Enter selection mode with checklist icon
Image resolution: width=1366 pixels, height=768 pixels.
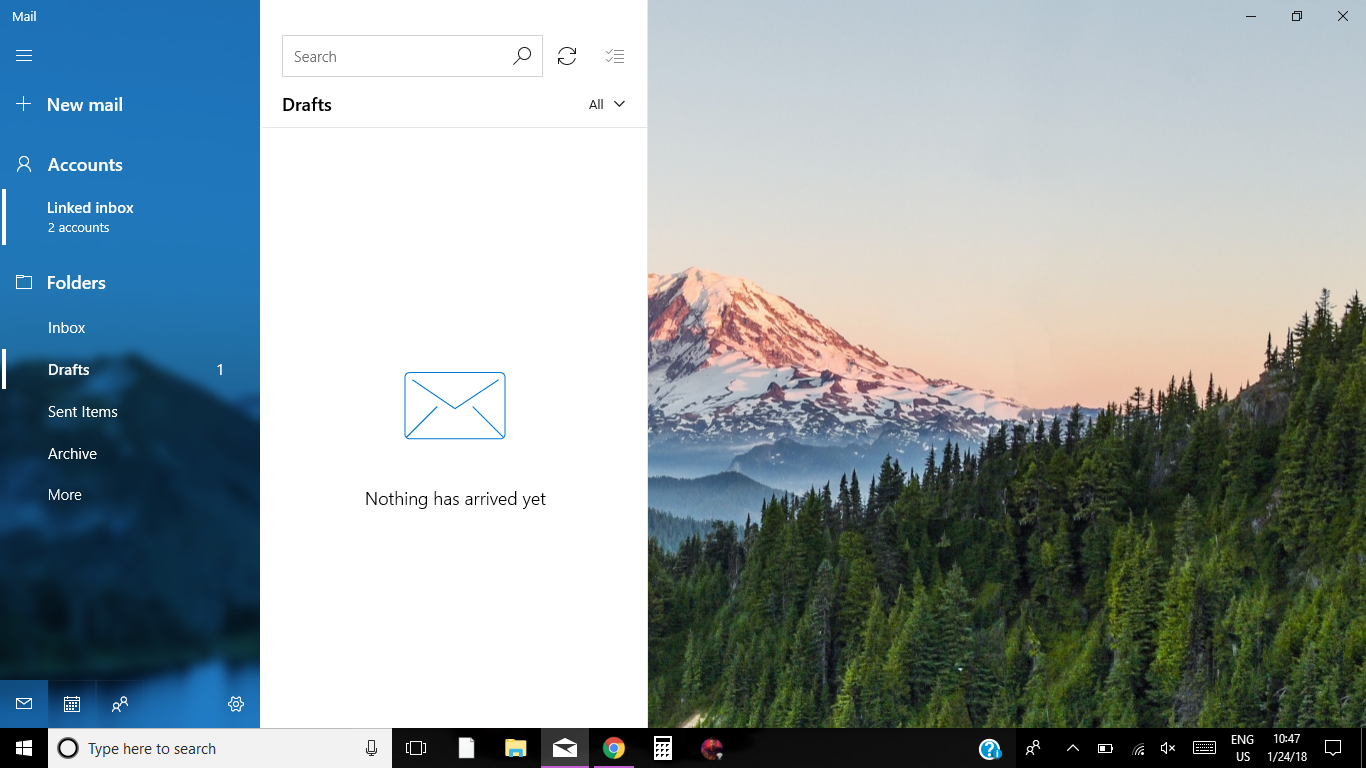click(615, 57)
